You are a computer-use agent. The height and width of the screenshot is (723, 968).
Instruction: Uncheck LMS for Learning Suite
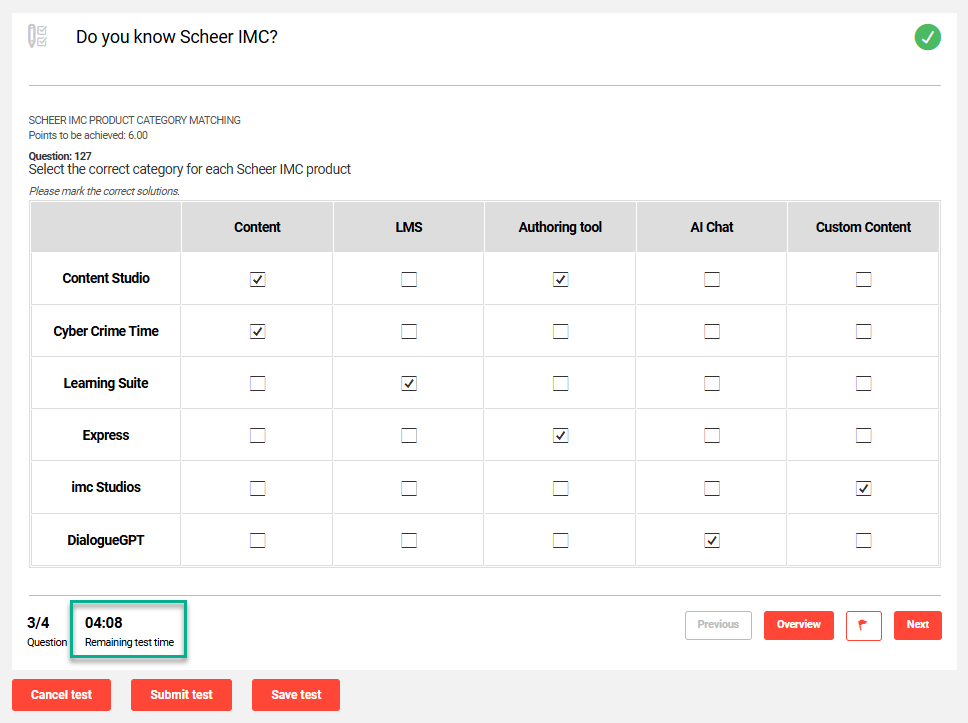(409, 383)
